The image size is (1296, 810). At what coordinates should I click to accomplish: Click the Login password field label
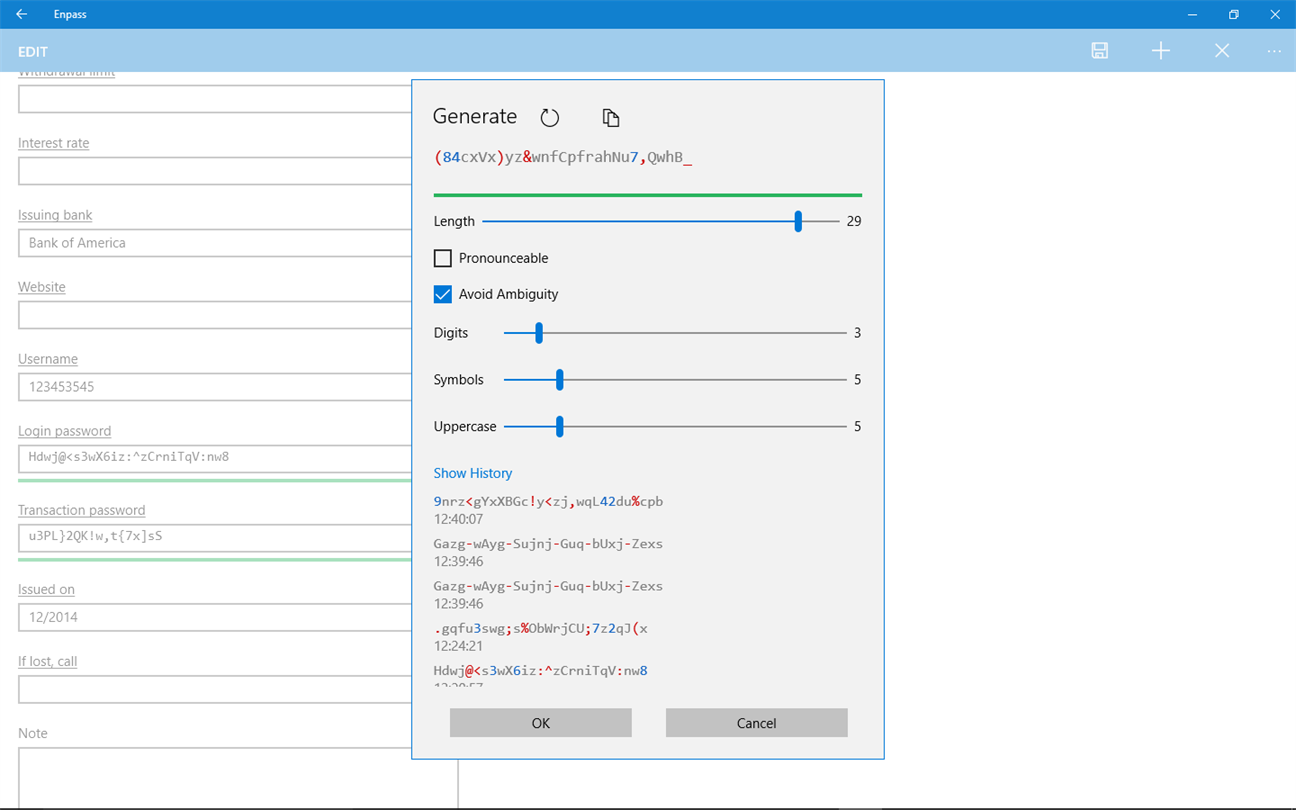point(65,431)
